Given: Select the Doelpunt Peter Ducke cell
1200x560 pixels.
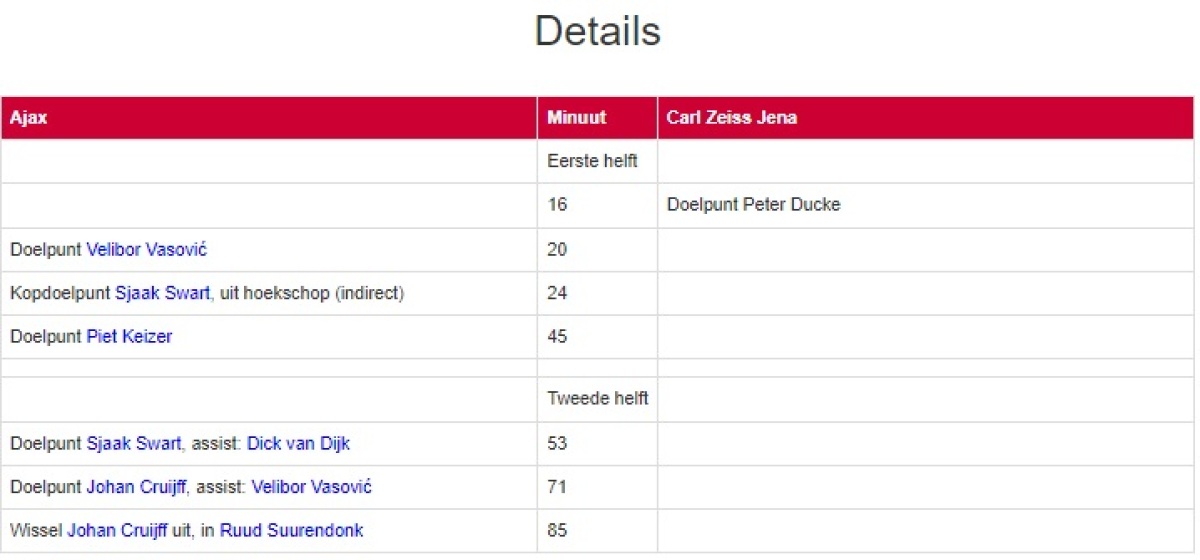Looking at the screenshot, I should [x=754, y=205].
